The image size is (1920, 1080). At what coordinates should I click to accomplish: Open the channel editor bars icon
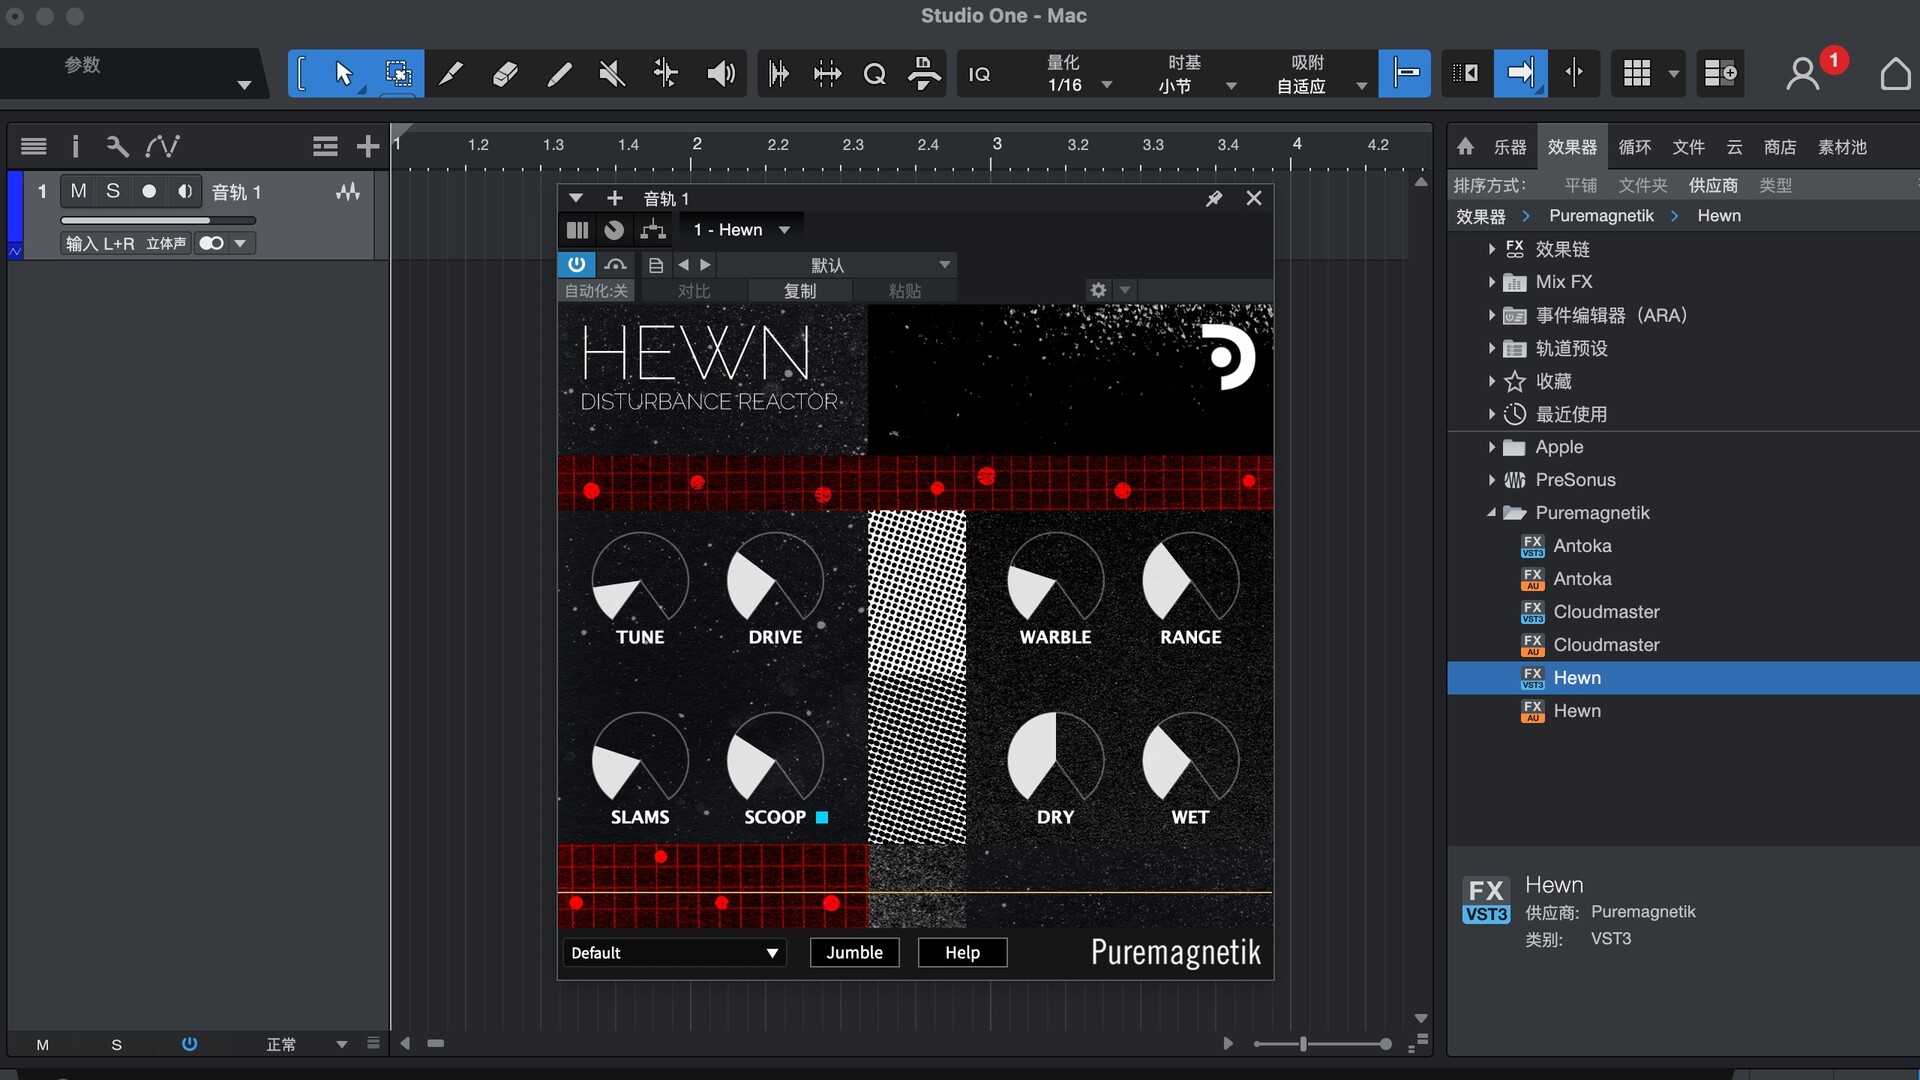[577, 230]
